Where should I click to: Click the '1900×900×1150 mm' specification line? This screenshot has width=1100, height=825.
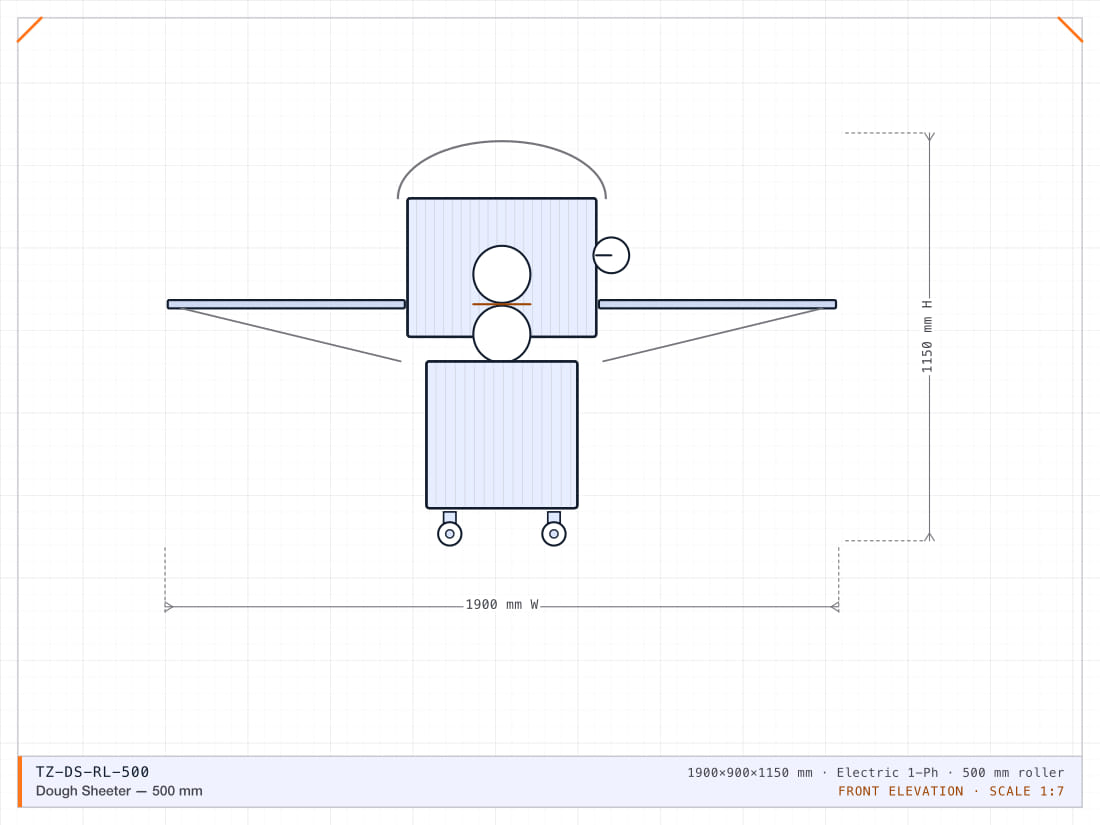tap(876, 772)
